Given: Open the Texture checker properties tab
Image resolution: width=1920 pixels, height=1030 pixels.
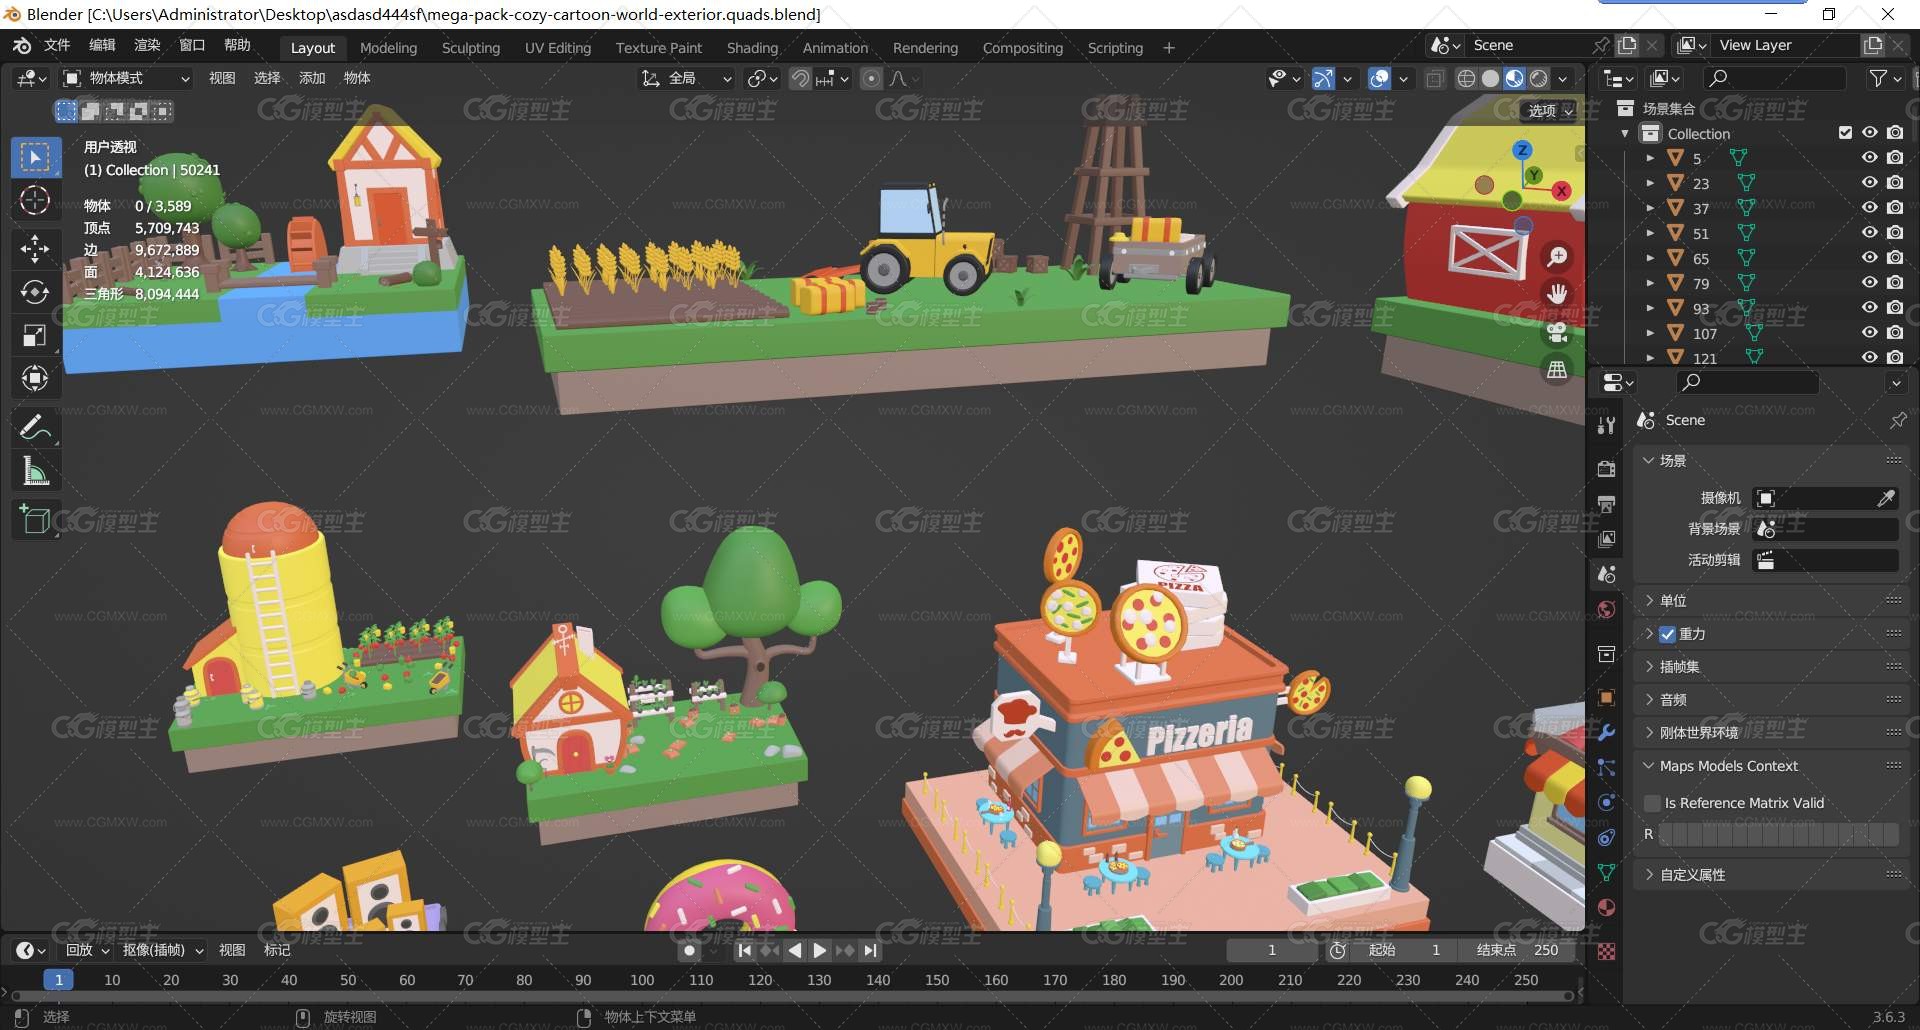Looking at the screenshot, I should [1607, 951].
